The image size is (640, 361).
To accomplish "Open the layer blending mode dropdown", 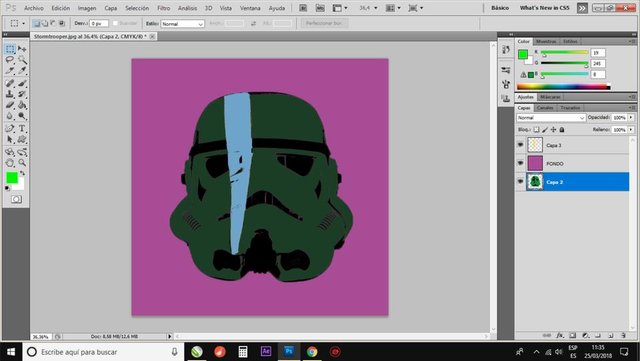I will point(551,118).
